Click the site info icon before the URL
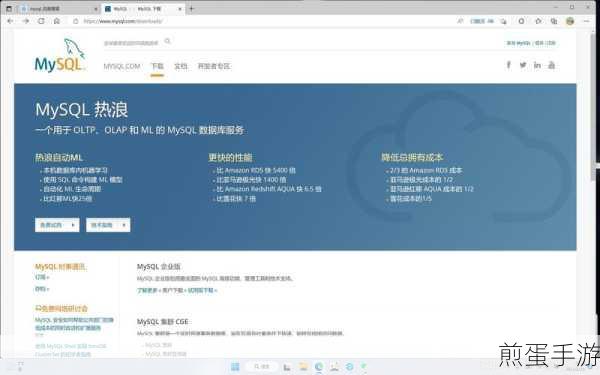Screen dimensions: 600x375 tap(76, 21)
